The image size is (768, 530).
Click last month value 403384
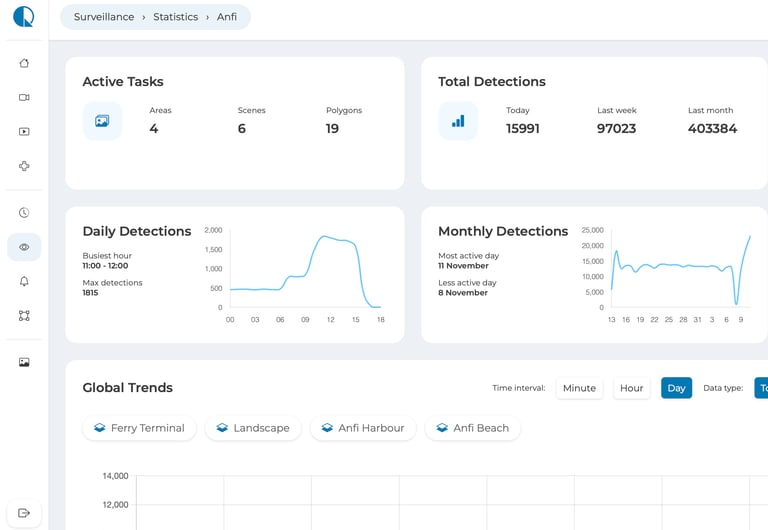712,129
